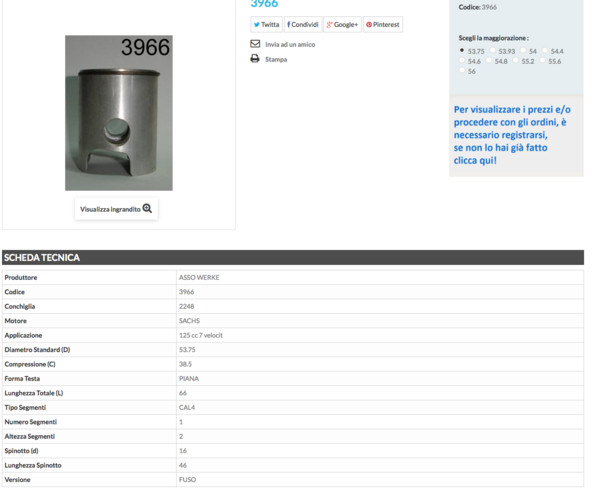The height and width of the screenshot is (488, 595).
Task: Click the registration notice 'clicca qui!' link
Action: [475, 161]
